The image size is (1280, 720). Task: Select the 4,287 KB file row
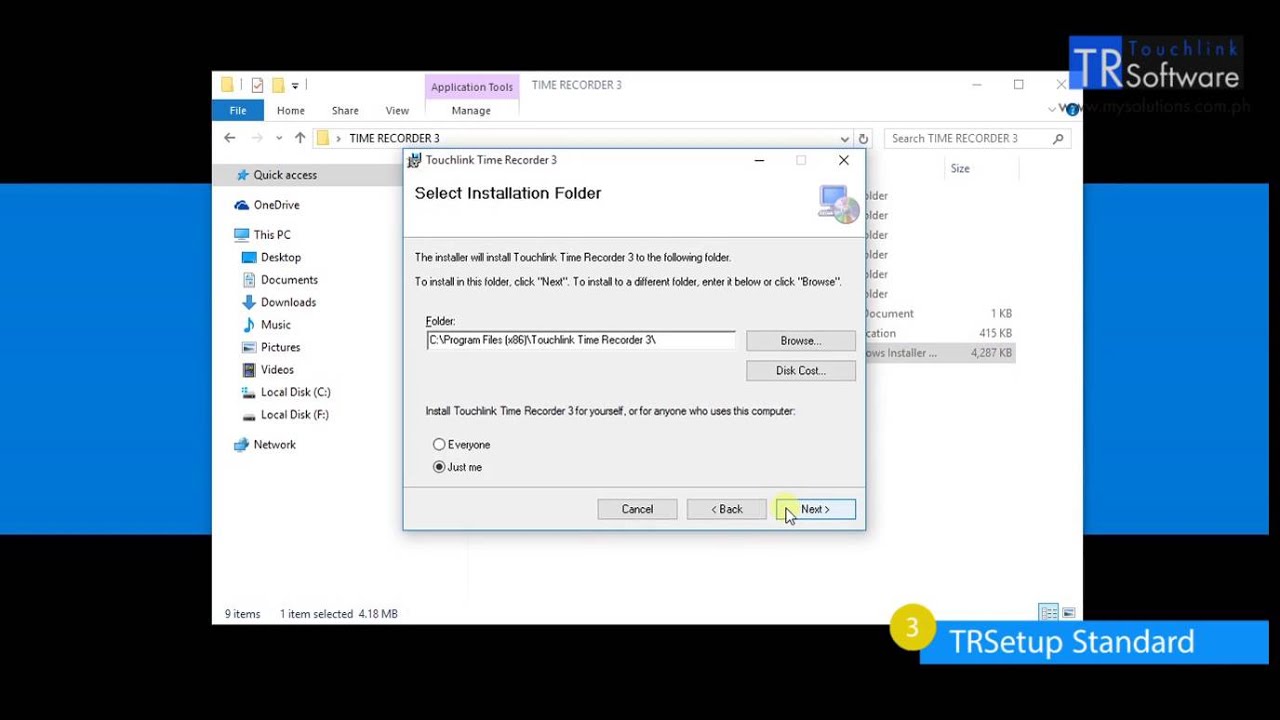click(940, 353)
